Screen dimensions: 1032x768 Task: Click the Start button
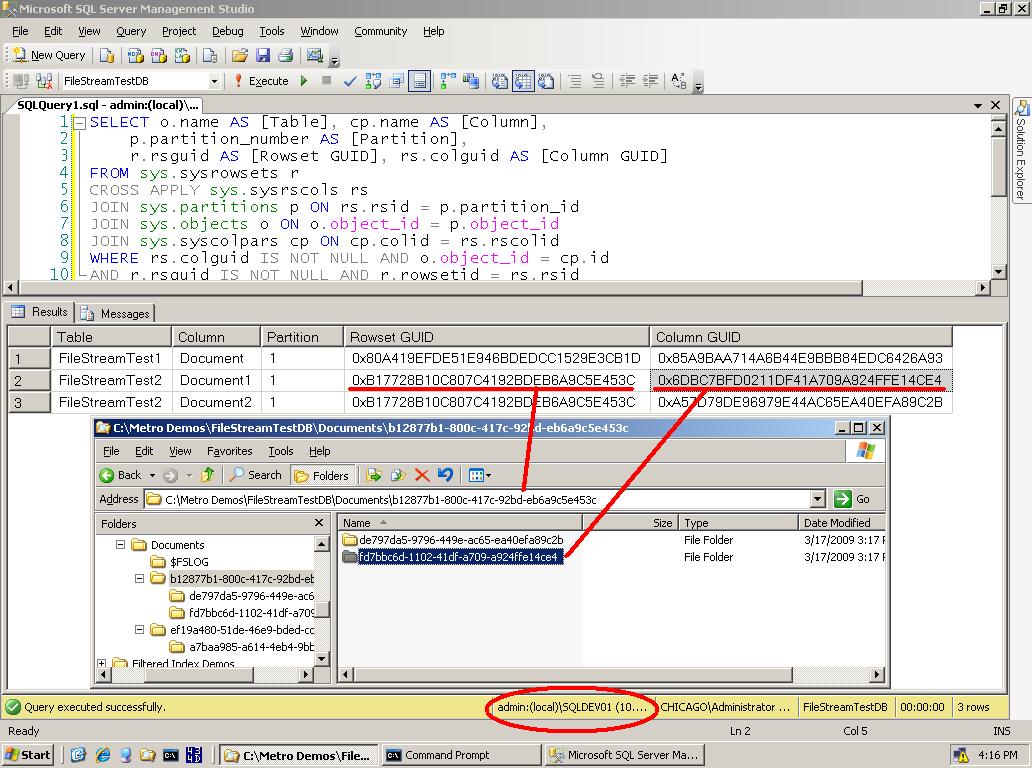pos(28,754)
